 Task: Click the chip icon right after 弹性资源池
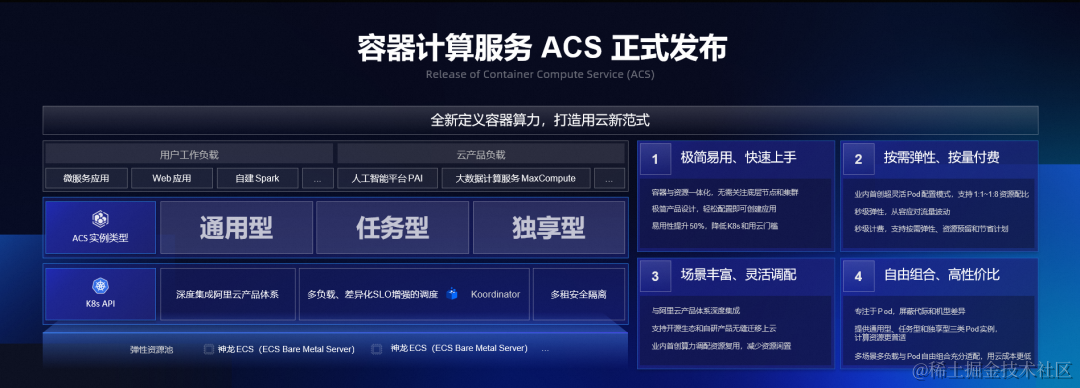click(209, 349)
